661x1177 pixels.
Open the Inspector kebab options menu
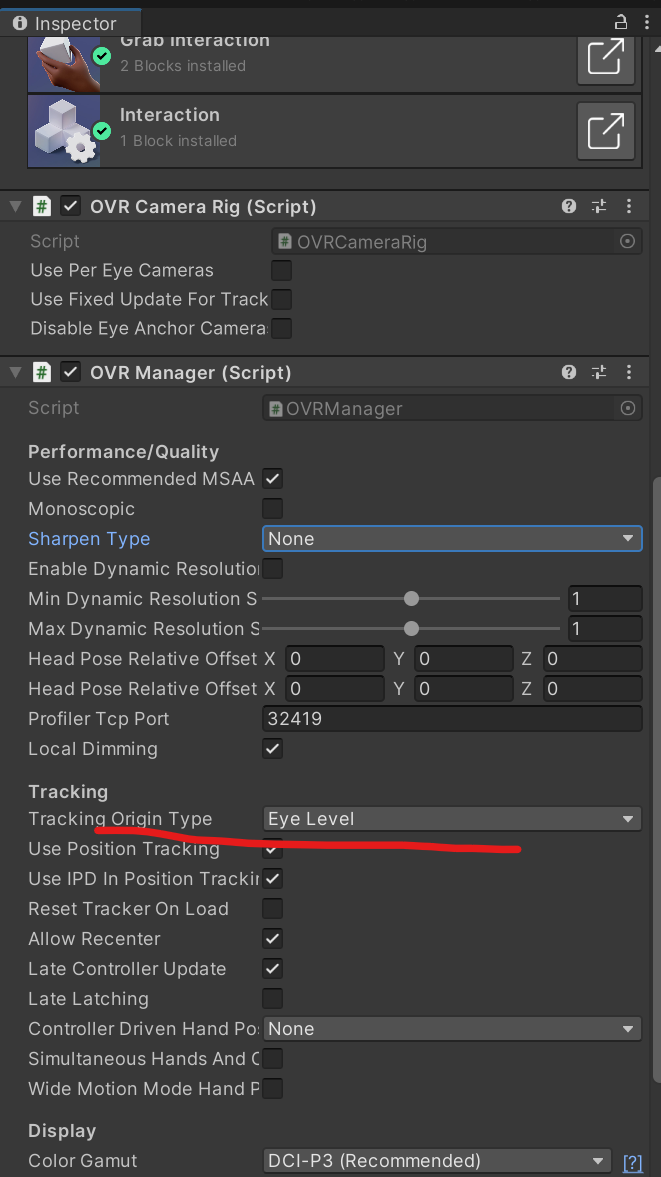[x=647, y=22]
